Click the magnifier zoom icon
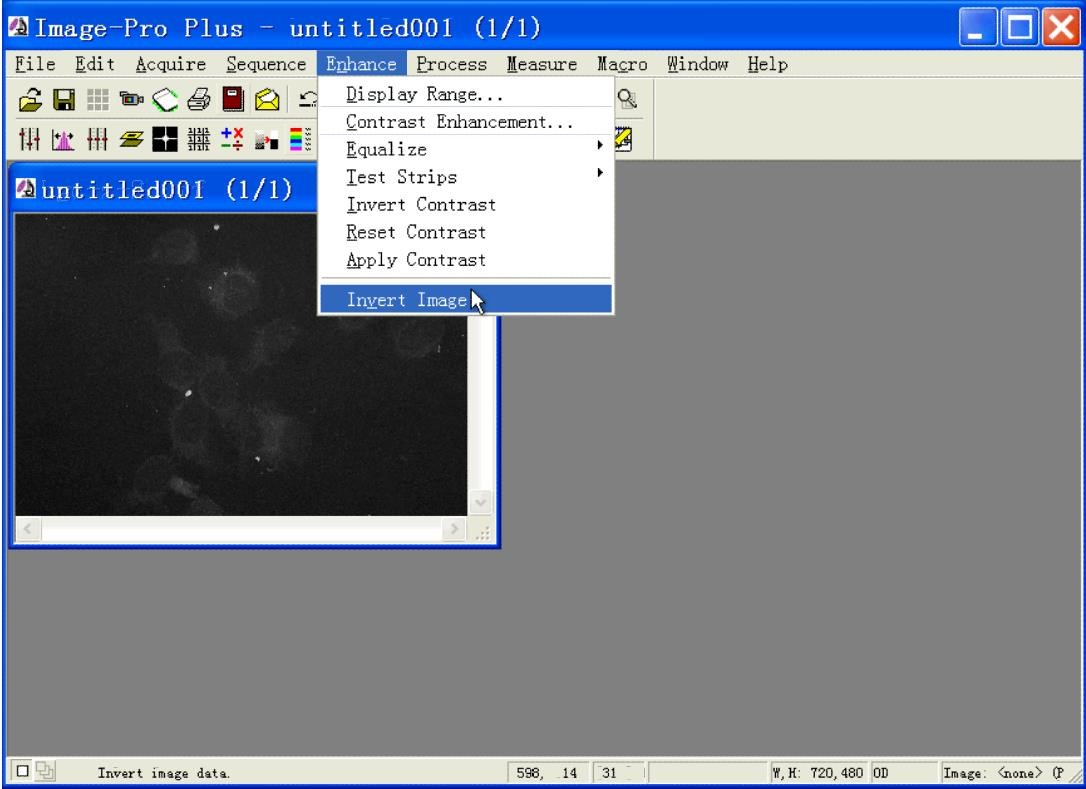This screenshot has height=789, width=1086. 627,99
